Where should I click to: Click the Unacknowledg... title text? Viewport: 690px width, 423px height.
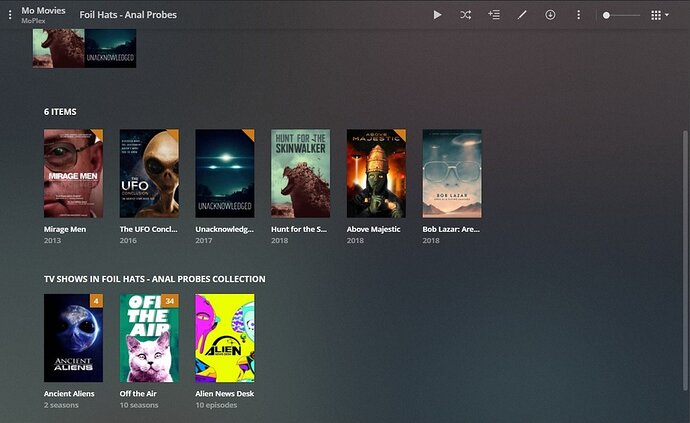pos(224,229)
